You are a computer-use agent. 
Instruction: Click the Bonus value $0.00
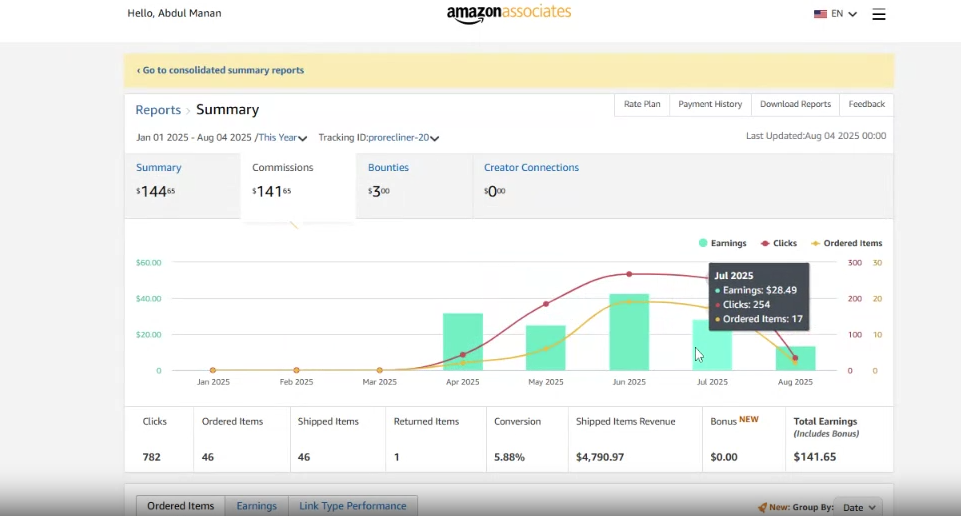[724, 457]
